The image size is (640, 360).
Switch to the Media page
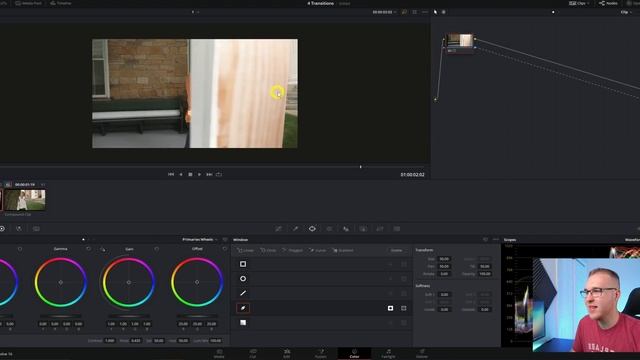coord(219,353)
